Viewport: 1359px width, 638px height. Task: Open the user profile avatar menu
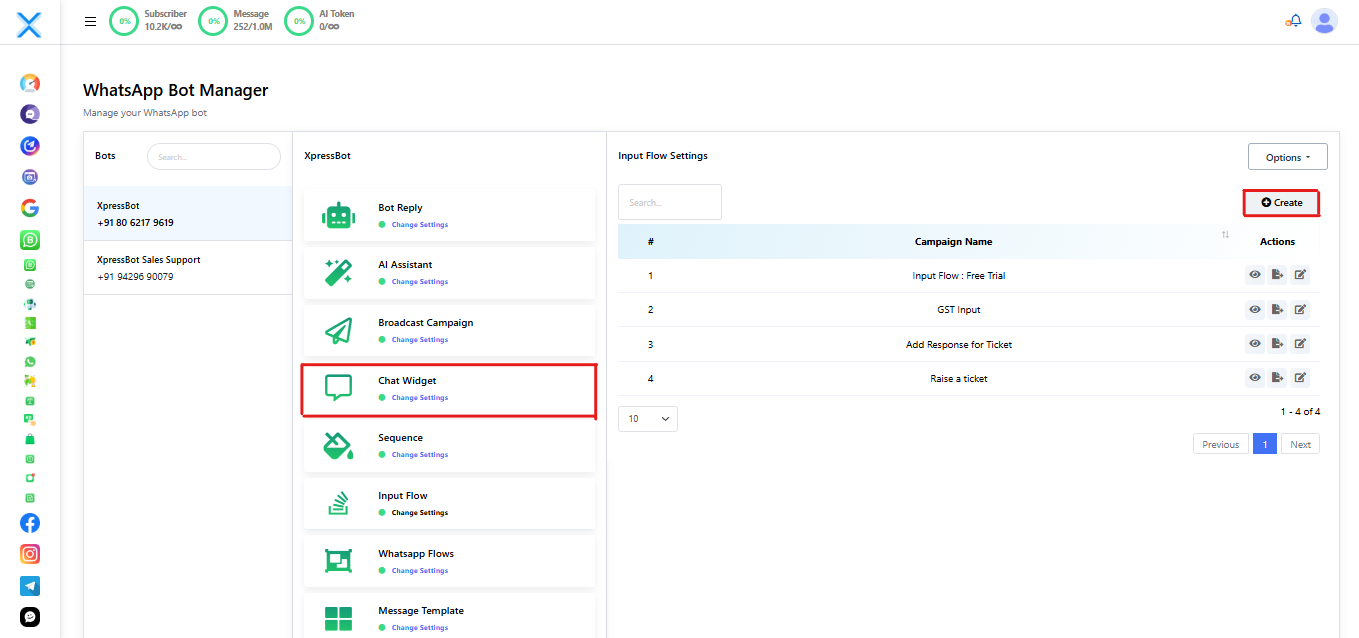pos(1324,21)
